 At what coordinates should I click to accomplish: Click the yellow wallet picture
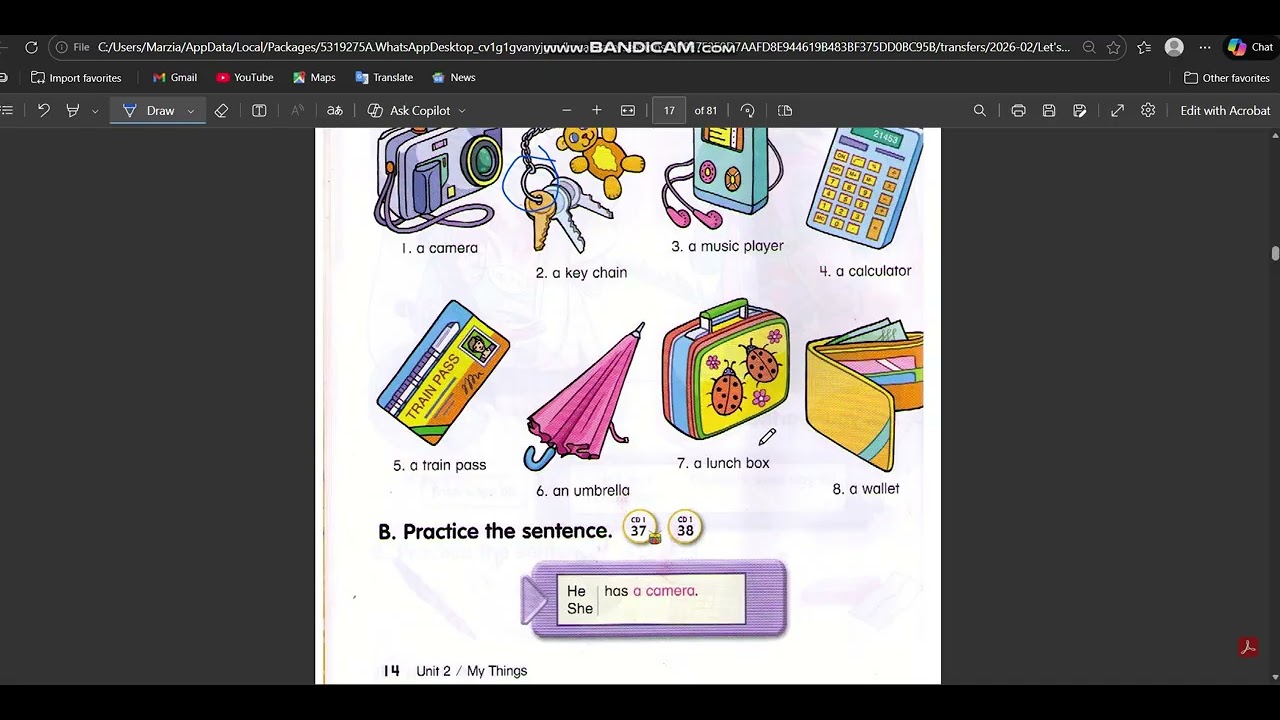pos(865,394)
